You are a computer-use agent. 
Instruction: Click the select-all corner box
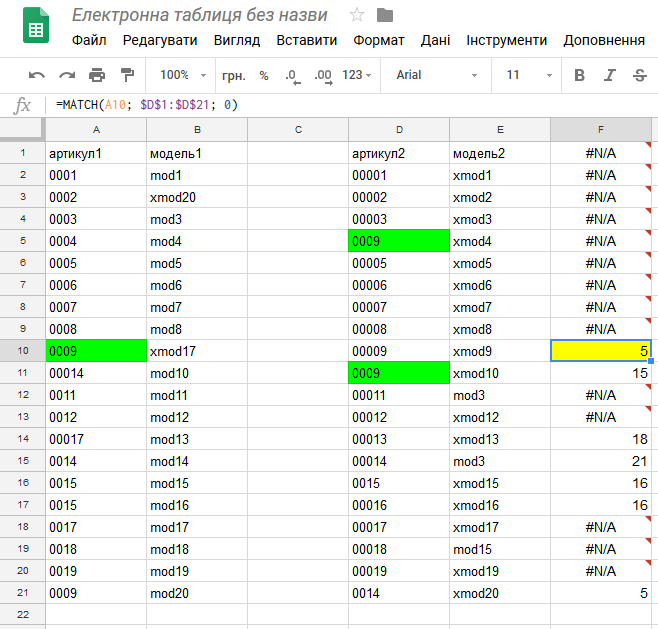[x=22, y=130]
